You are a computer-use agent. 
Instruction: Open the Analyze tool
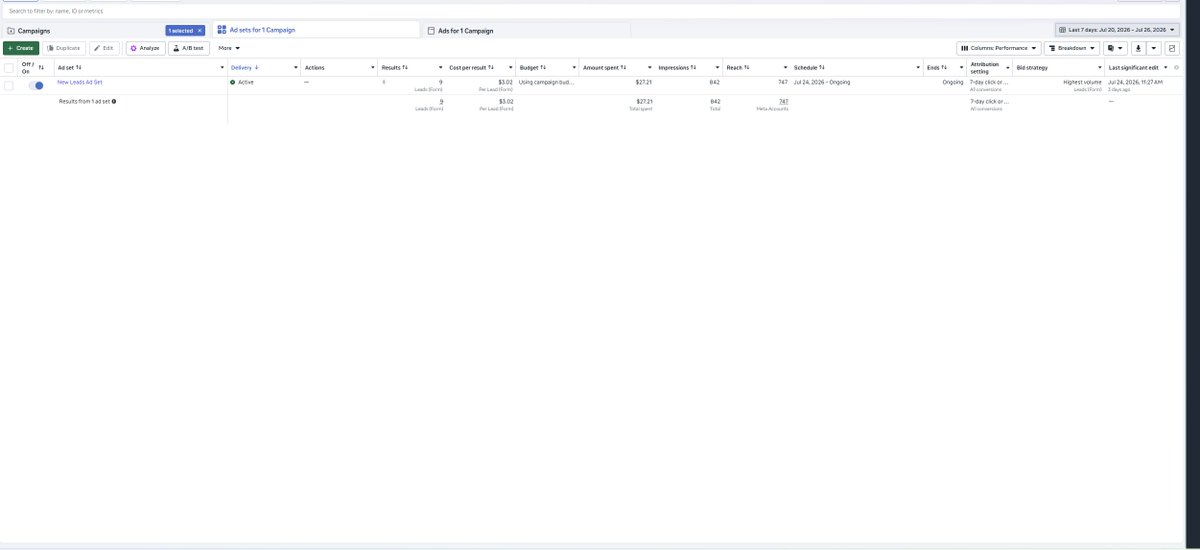[145, 48]
